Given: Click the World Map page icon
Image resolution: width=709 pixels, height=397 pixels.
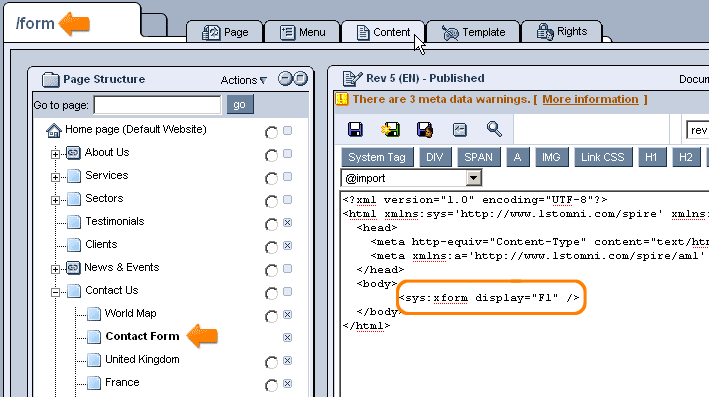Looking at the screenshot, I should 94,313.
